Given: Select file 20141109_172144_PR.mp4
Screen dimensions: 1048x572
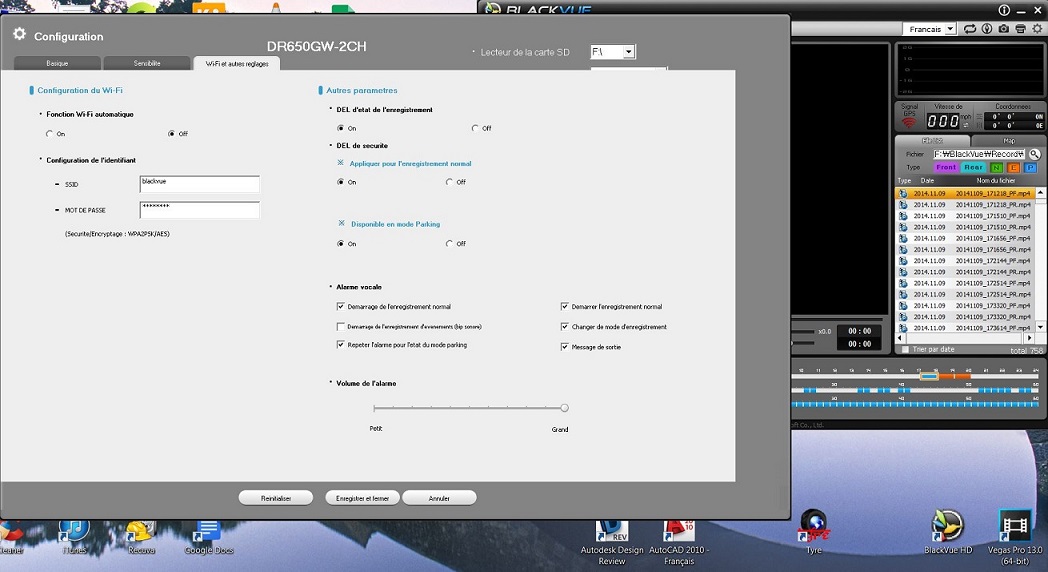Looking at the screenshot, I should coord(965,272).
